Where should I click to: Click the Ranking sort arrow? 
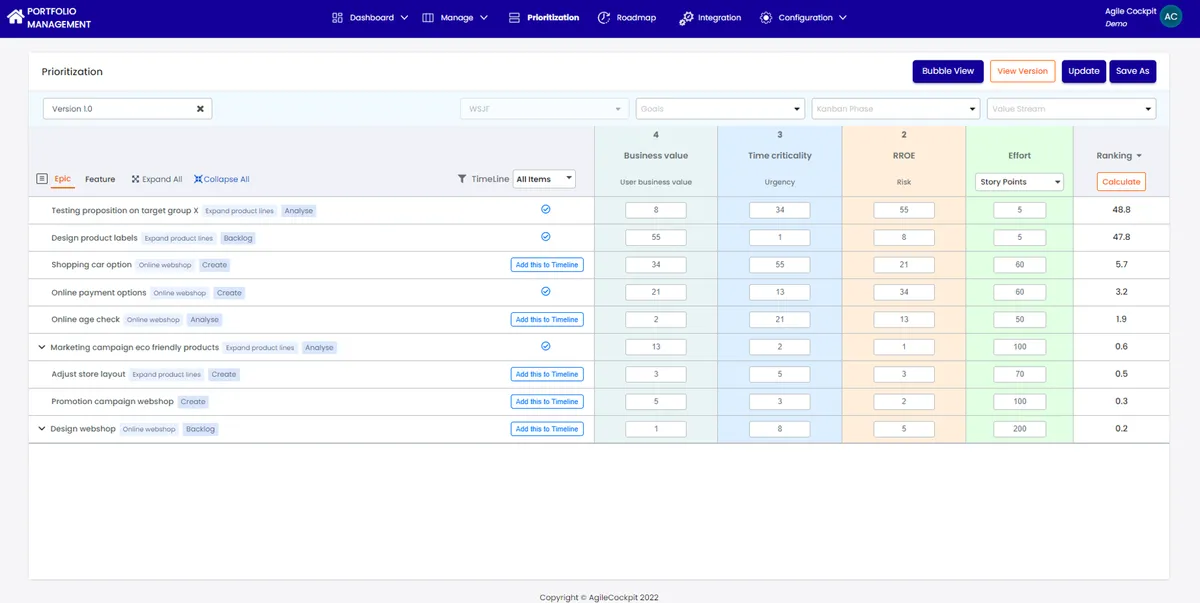pyautogui.click(x=1139, y=156)
